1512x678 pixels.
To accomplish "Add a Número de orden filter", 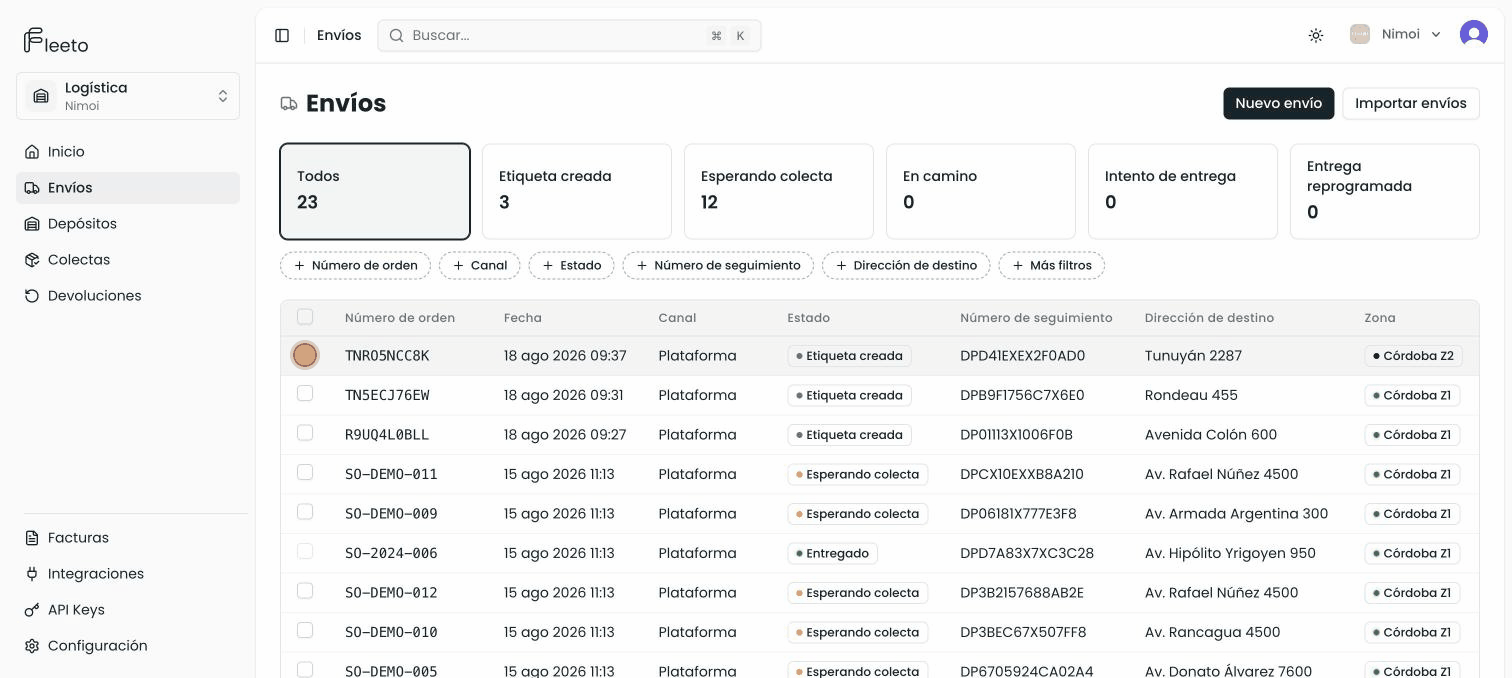I will pyautogui.click(x=356, y=266).
